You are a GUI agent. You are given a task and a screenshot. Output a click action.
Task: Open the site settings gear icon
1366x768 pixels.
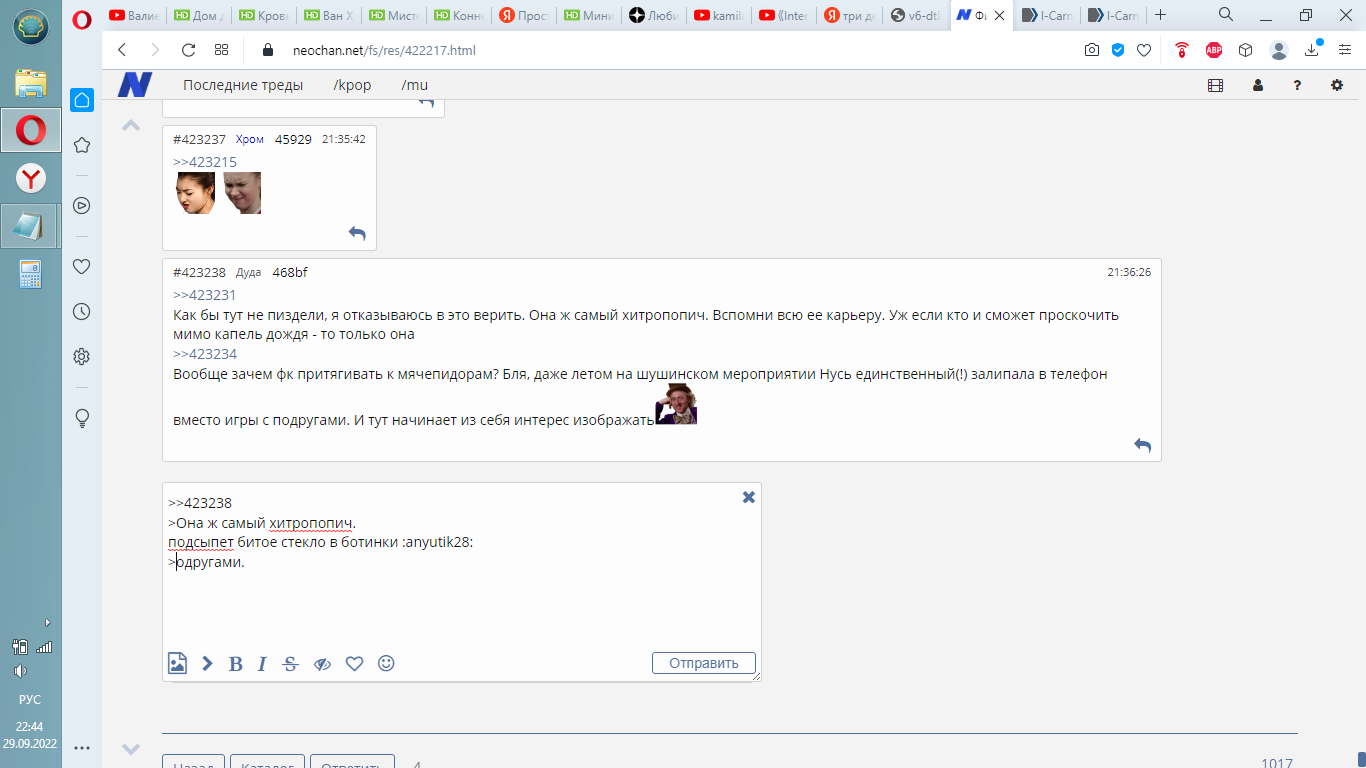tap(1337, 85)
